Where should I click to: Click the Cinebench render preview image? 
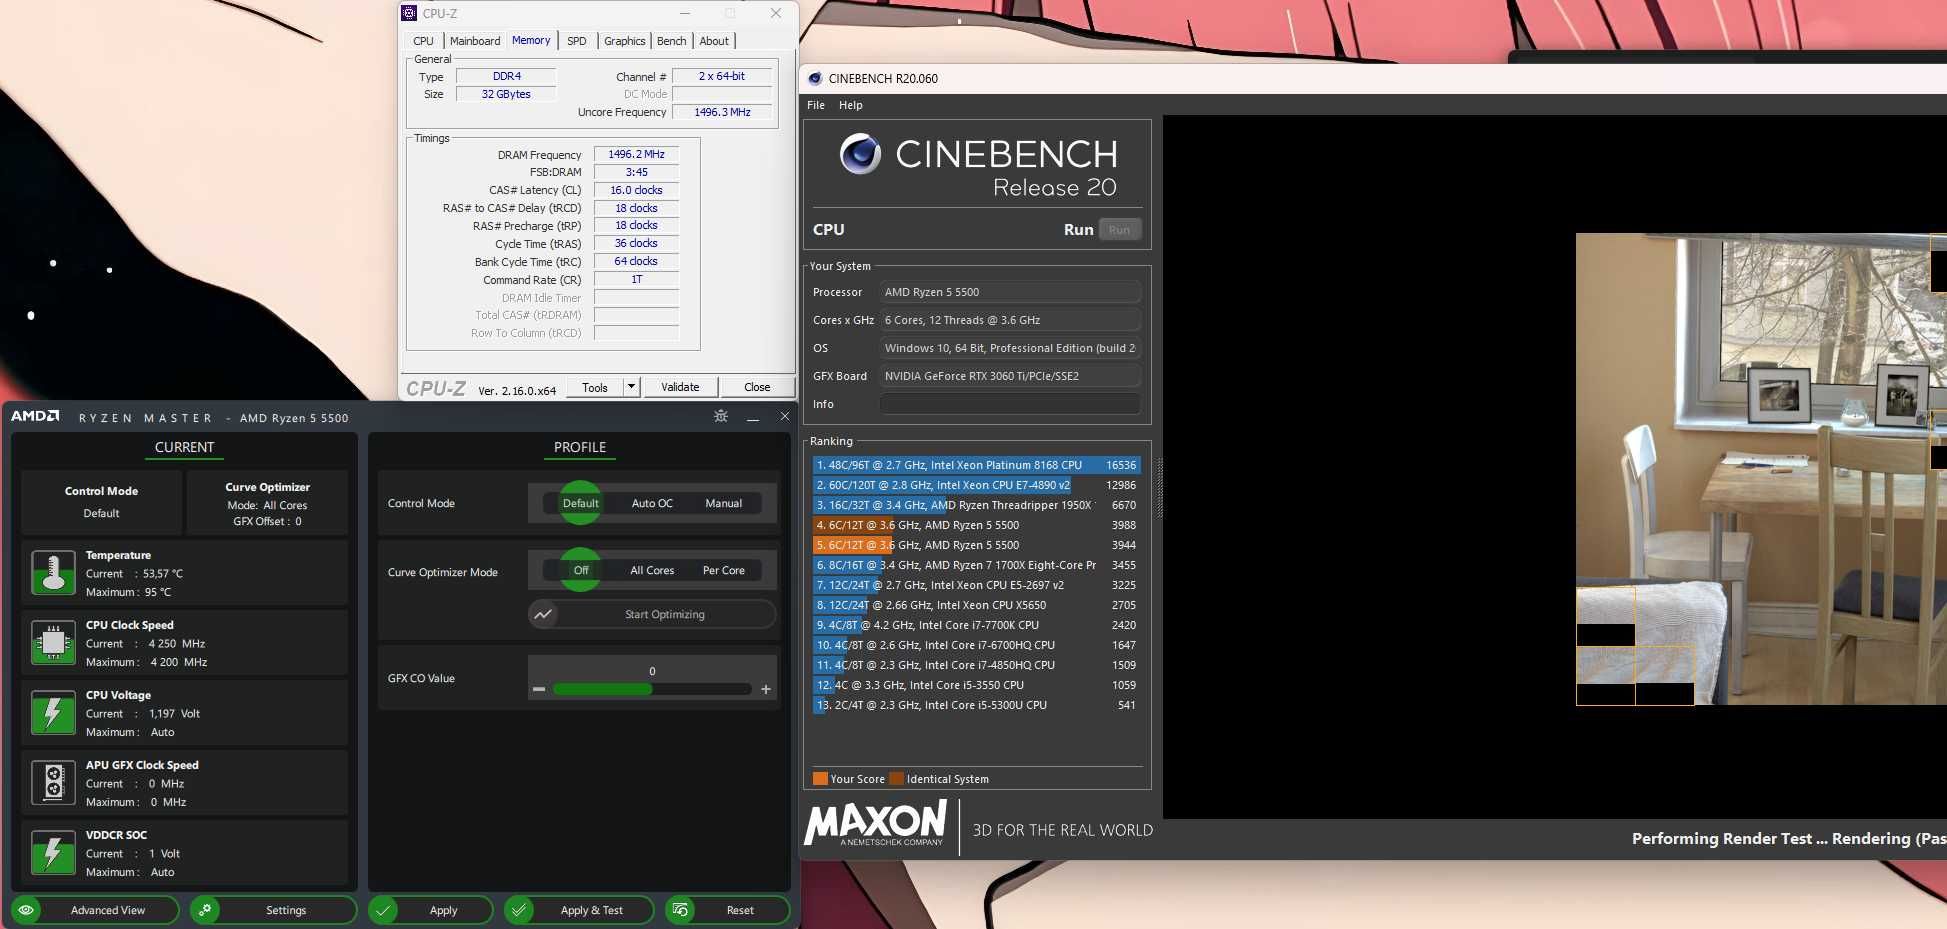pos(1760,469)
